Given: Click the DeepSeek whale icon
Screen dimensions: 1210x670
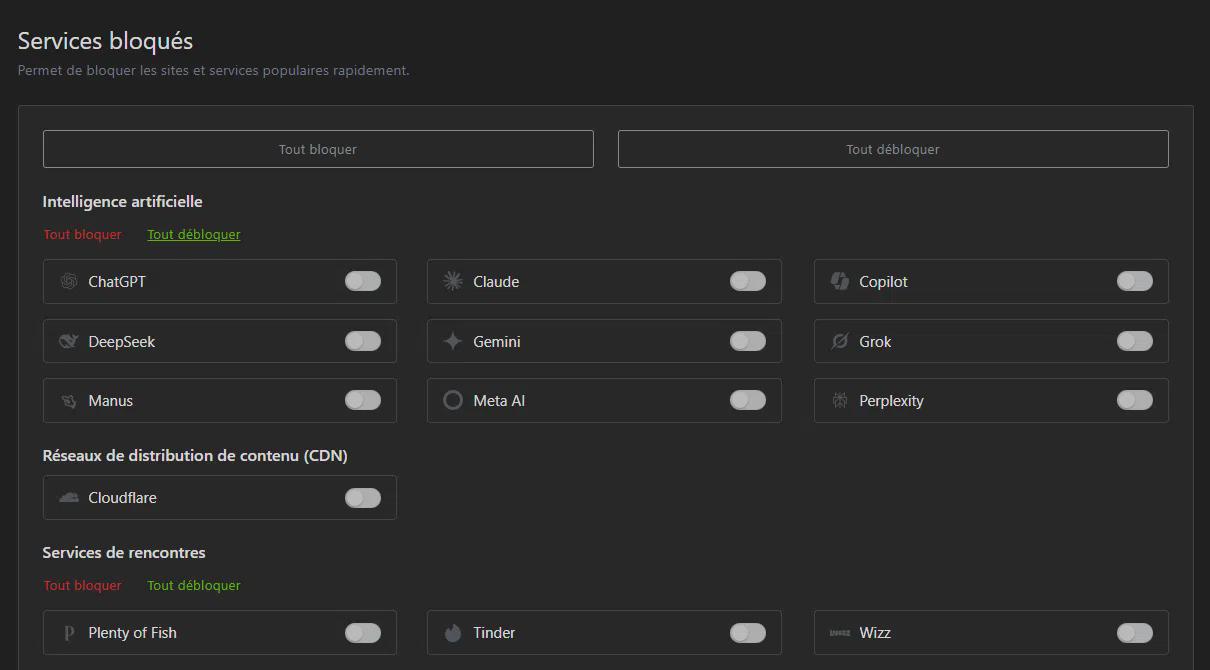Looking at the screenshot, I should tap(69, 342).
